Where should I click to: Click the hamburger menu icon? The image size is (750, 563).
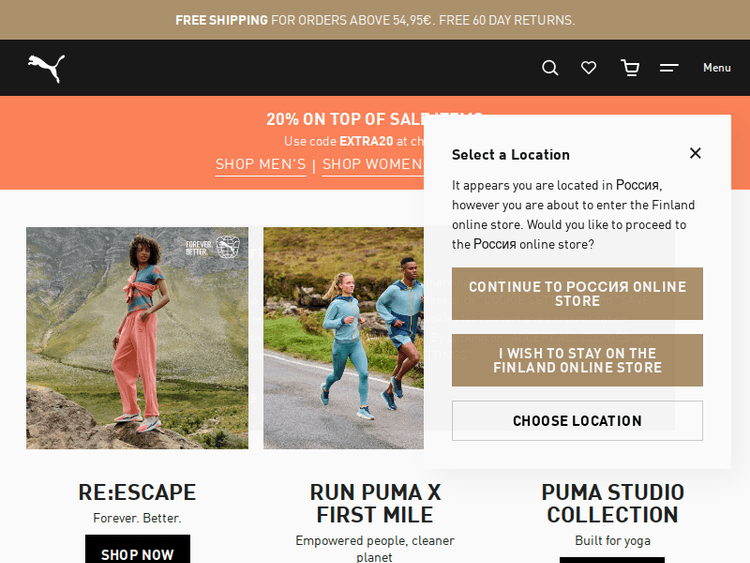pos(669,68)
